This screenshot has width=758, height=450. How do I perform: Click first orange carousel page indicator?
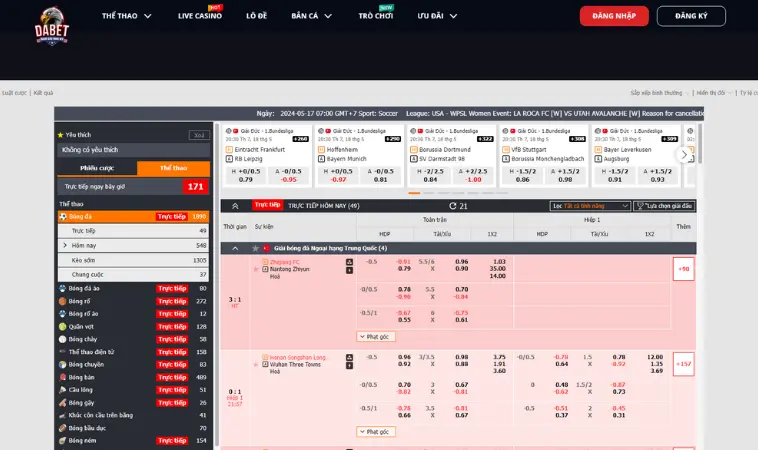click(415, 193)
